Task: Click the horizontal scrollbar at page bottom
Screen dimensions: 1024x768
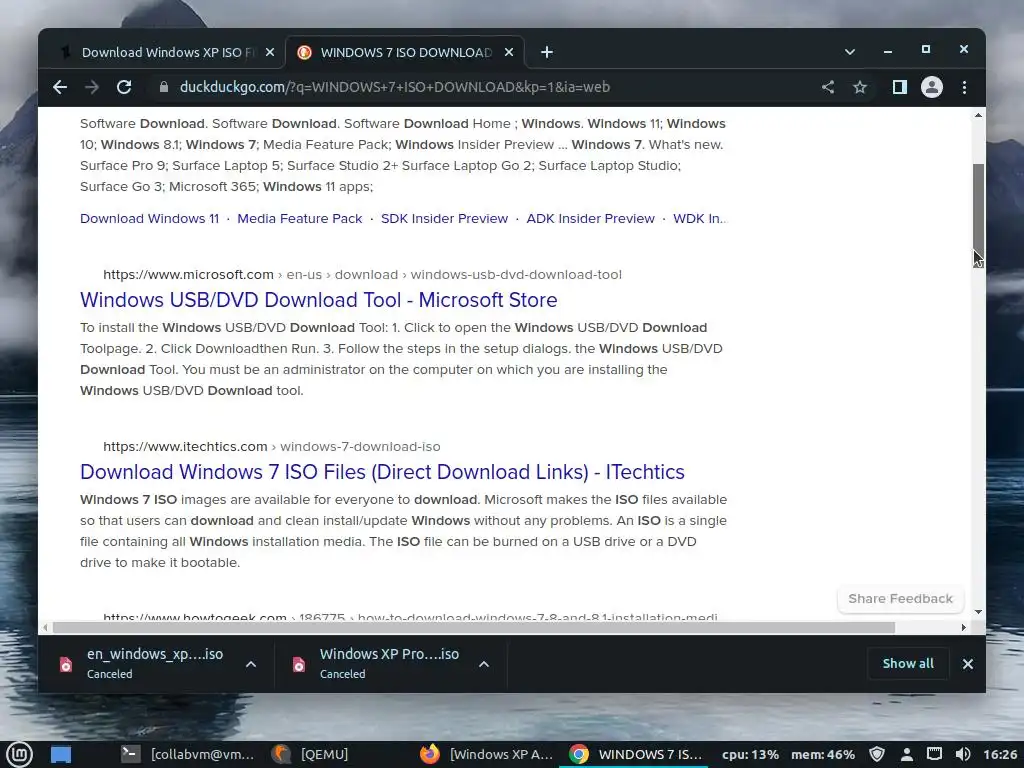Action: 473,628
